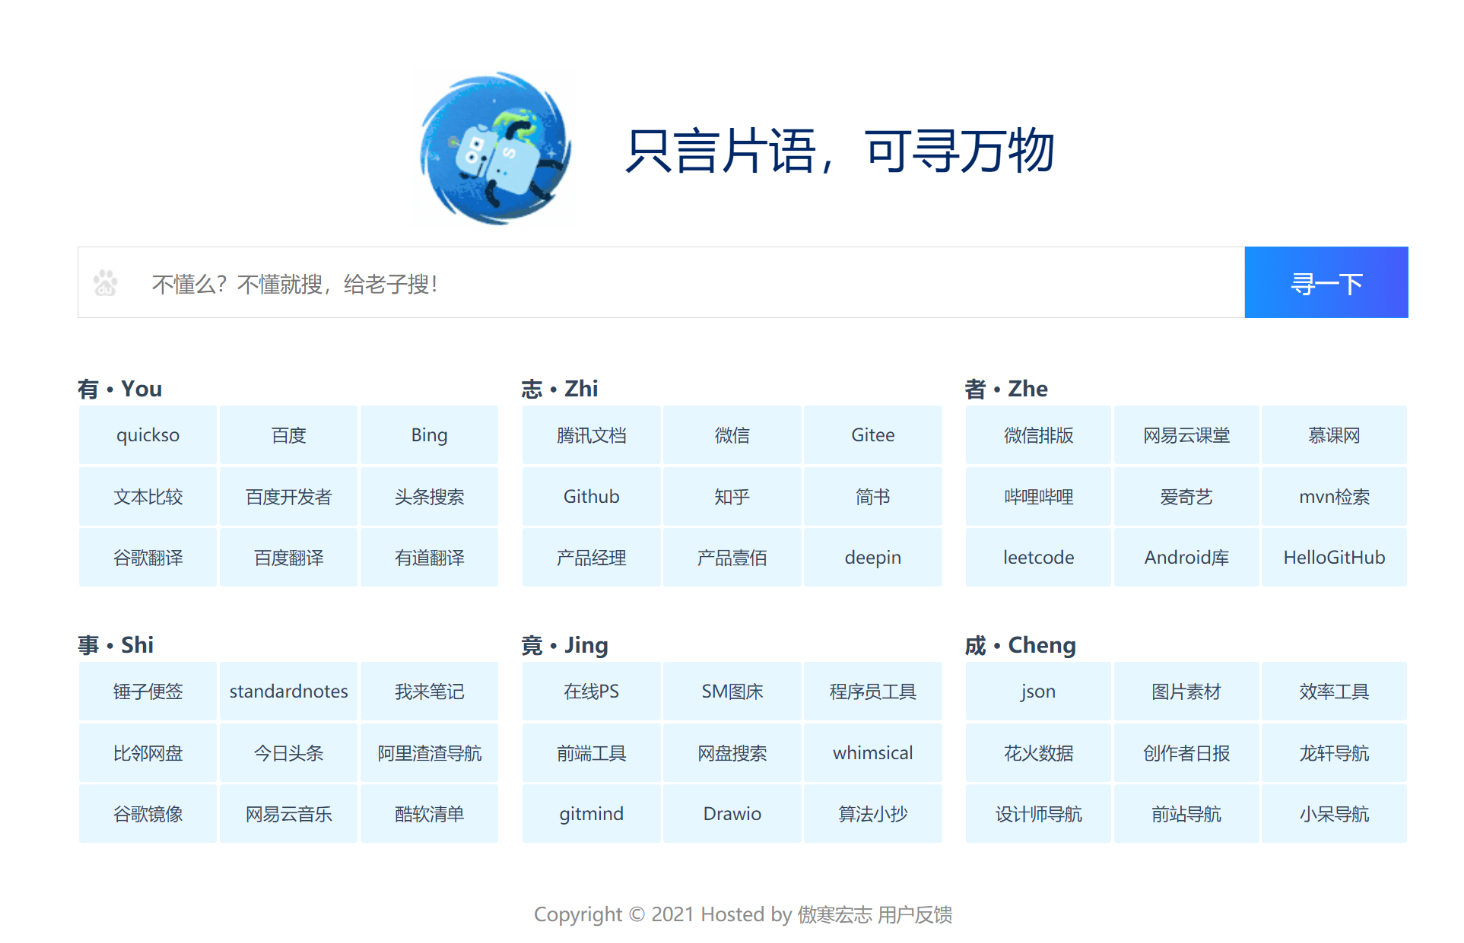
Task: Open 网盘搜索
Action: [732, 753]
